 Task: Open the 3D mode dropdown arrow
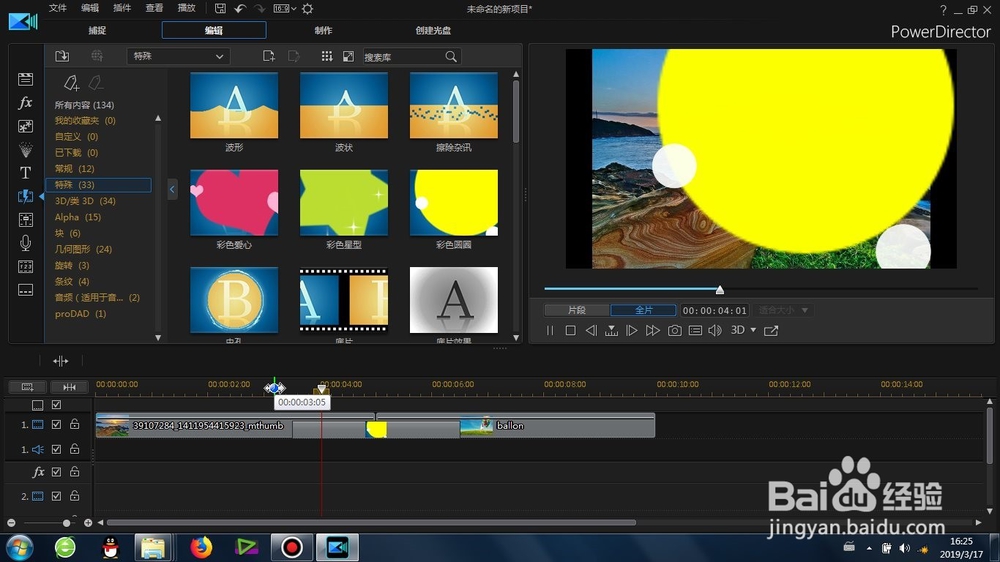click(753, 330)
